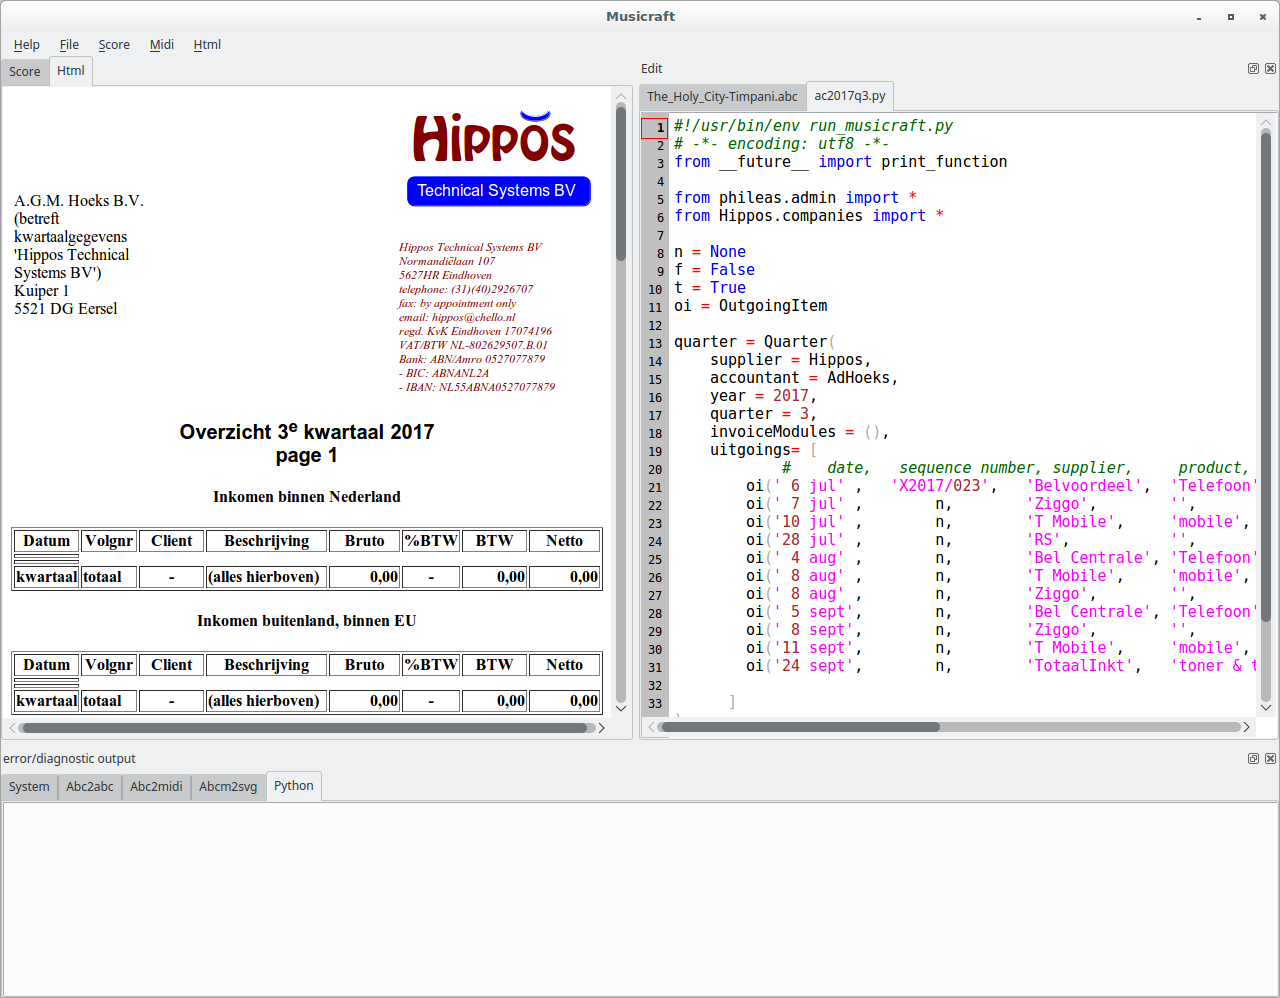
Task: Click the Python output text area
Action: [x=640, y=898]
